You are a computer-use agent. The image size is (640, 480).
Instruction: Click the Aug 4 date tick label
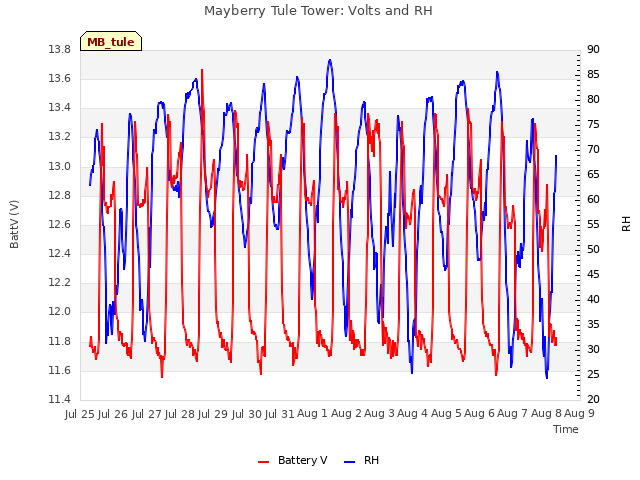[412, 413]
